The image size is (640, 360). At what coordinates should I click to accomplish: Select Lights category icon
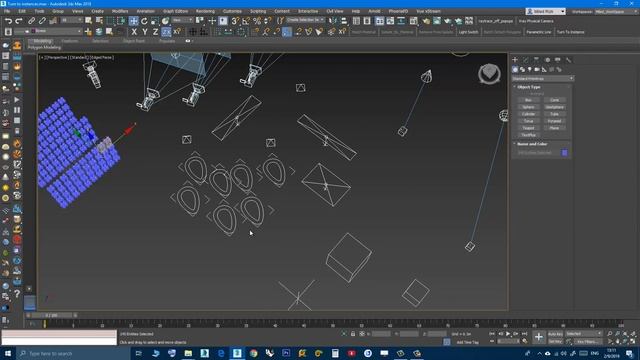point(530,69)
